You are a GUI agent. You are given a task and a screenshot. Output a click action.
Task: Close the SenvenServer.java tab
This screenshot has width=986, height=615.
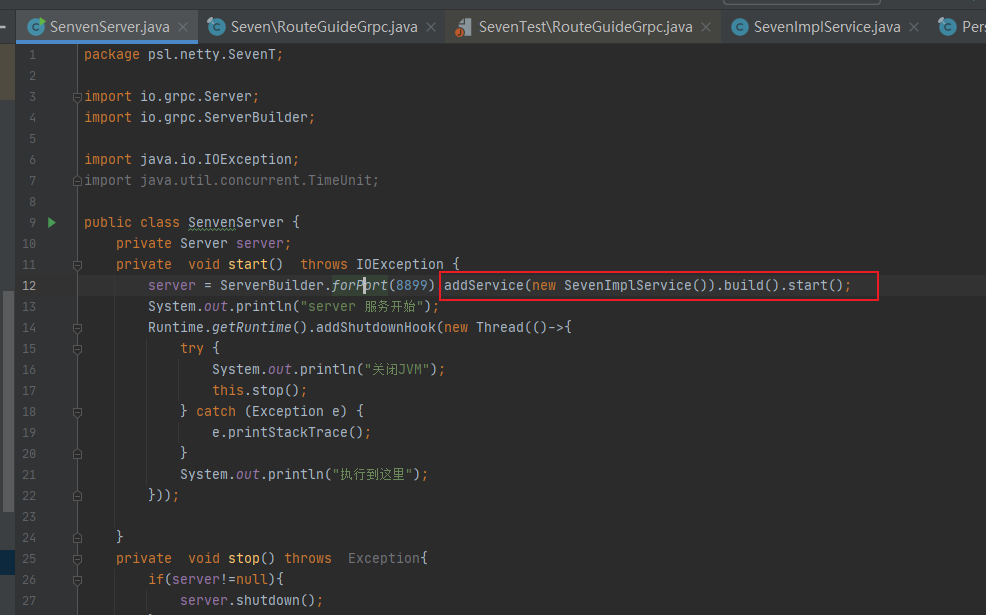[183, 27]
